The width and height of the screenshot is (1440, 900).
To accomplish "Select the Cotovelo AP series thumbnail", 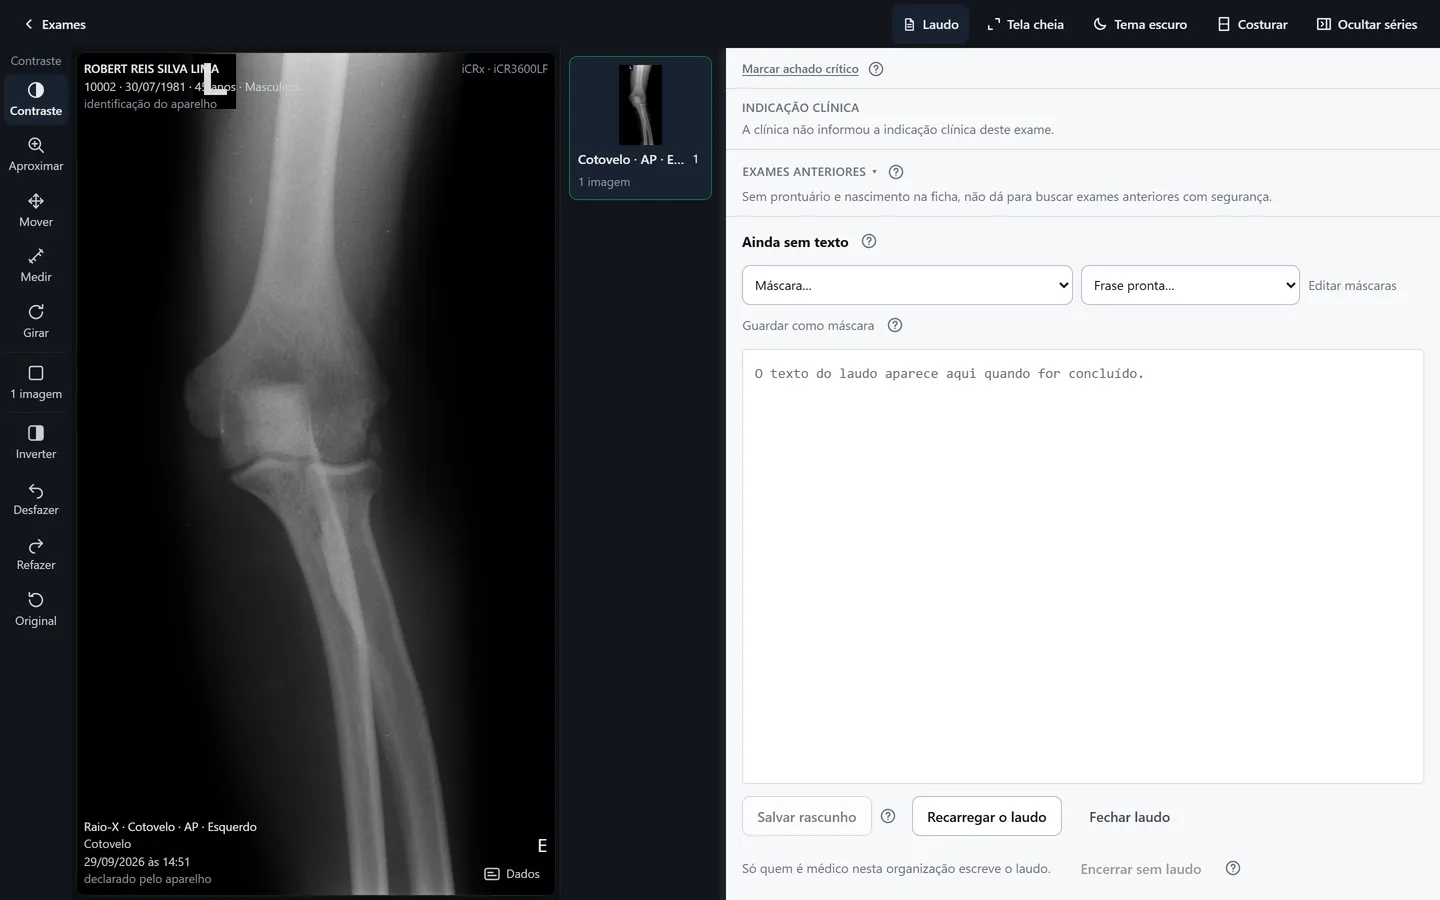I will click(640, 128).
